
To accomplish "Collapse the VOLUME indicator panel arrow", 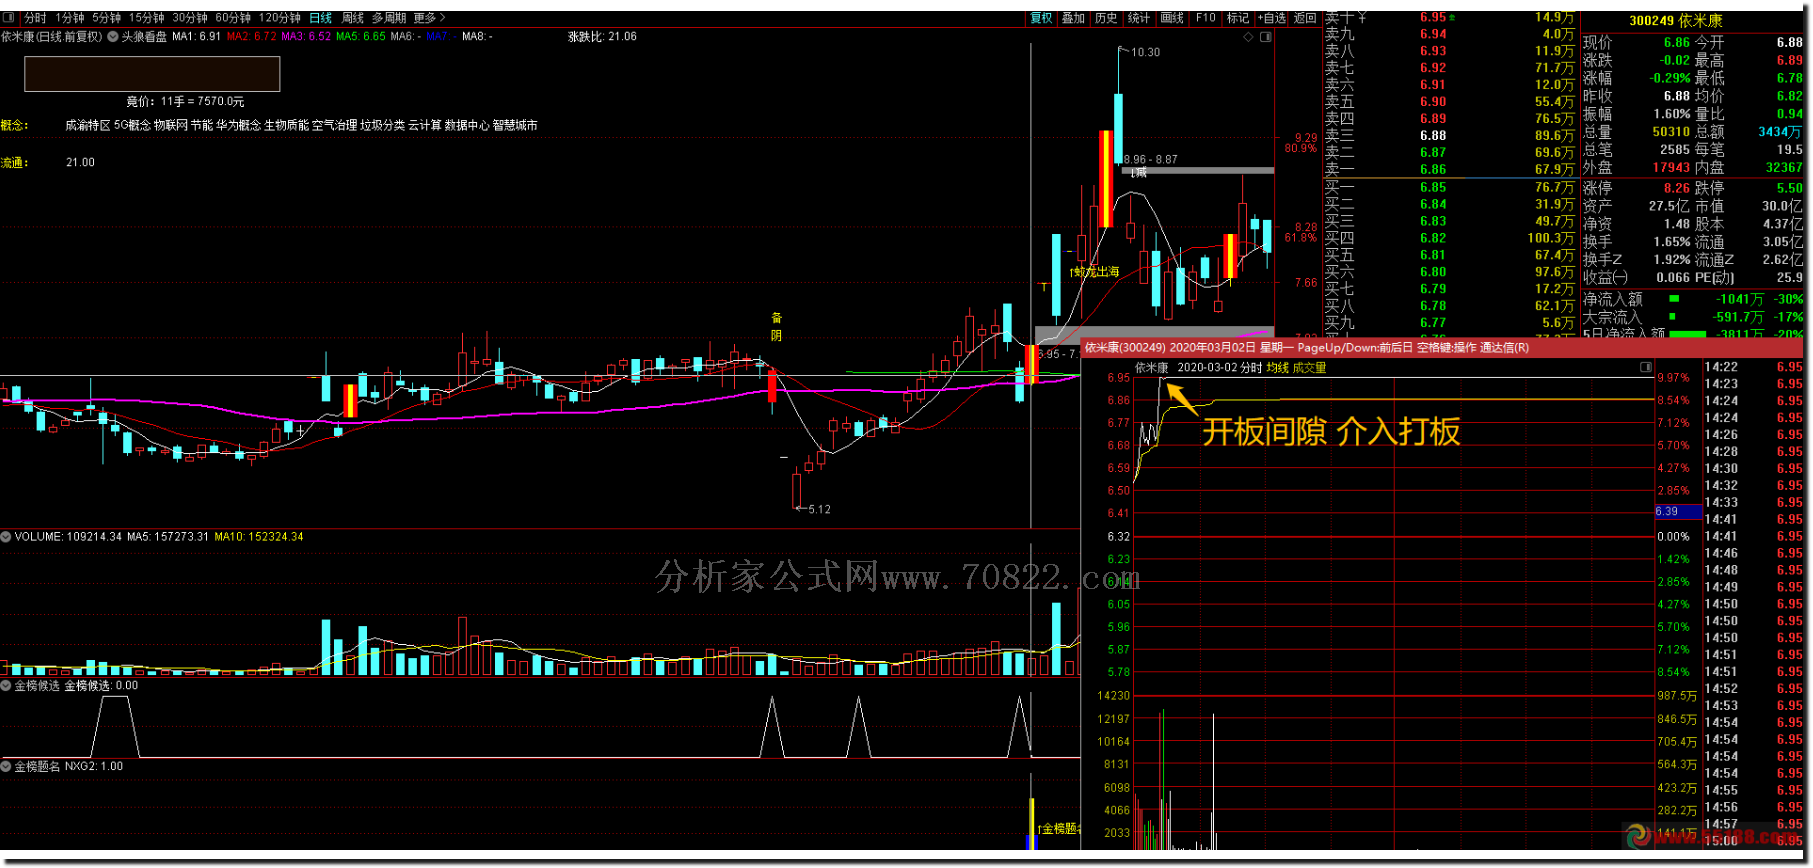I will (6, 537).
